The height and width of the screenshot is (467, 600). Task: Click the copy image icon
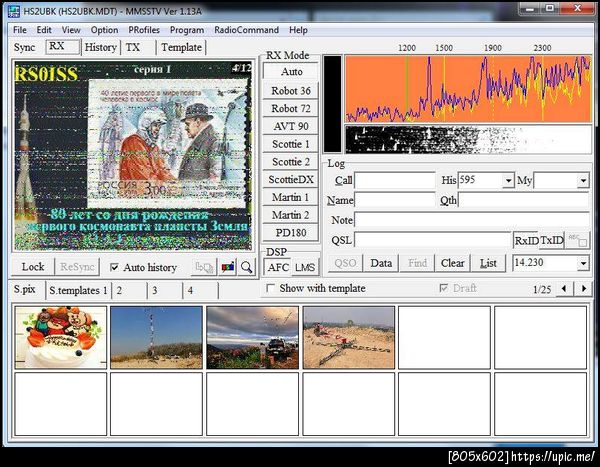204,267
